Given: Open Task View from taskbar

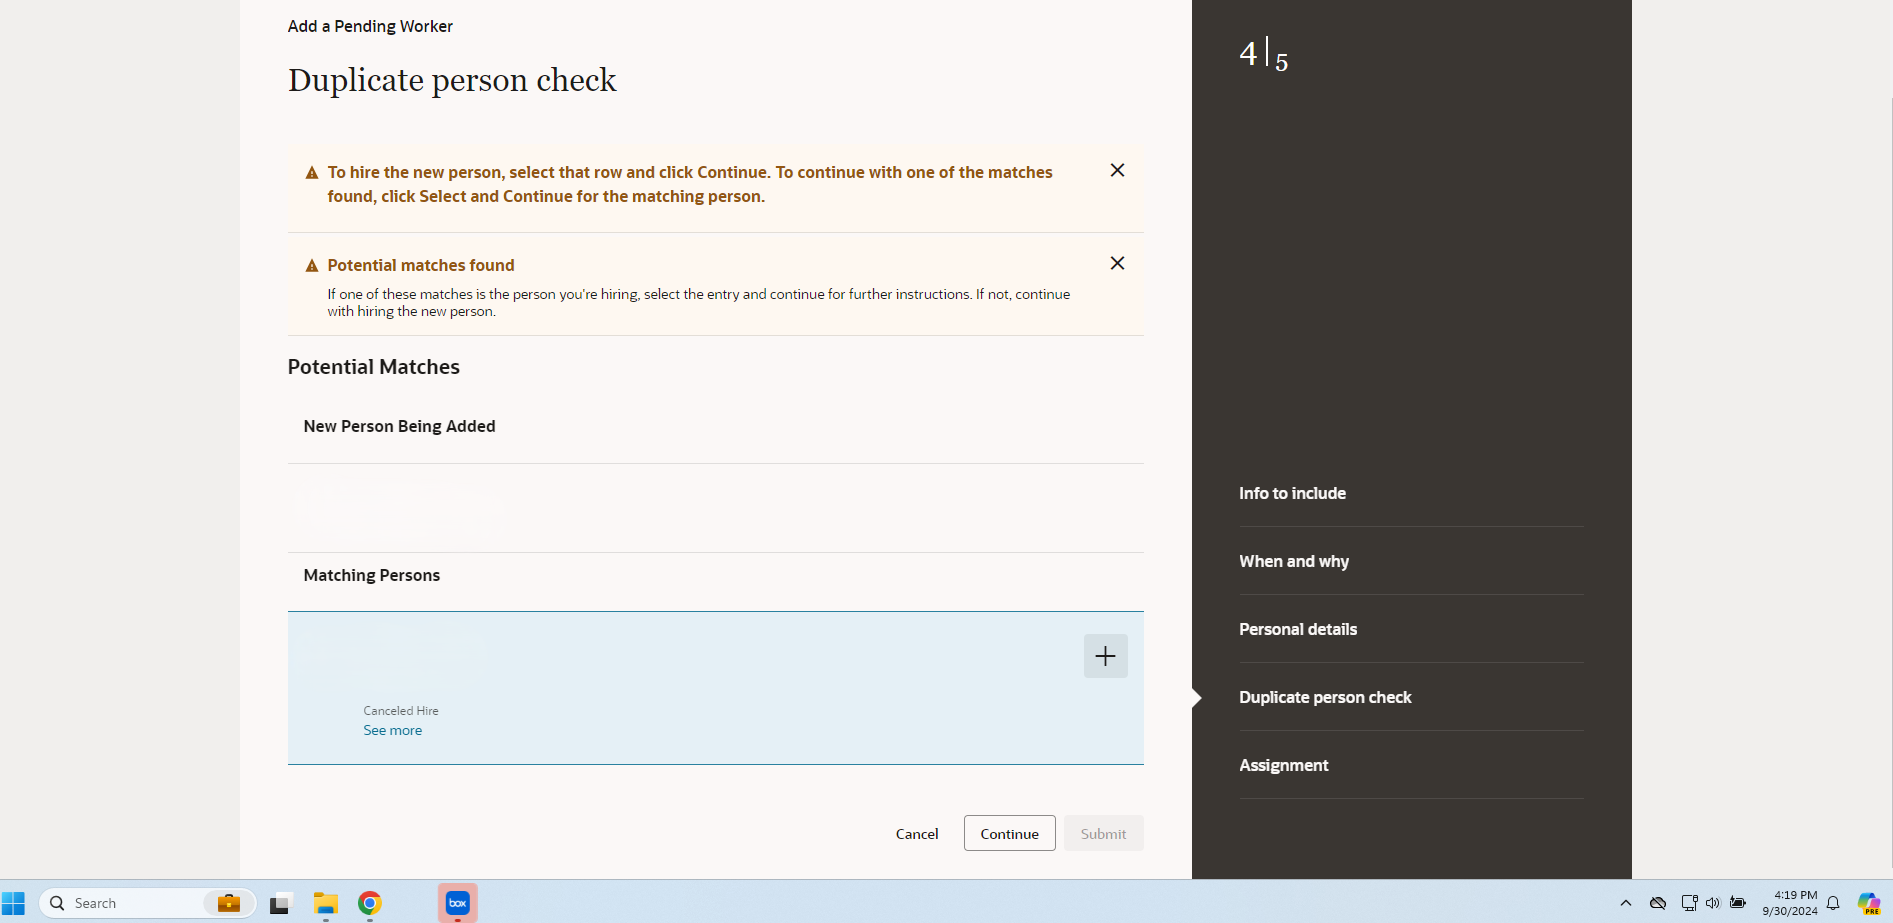Looking at the screenshot, I should [x=280, y=903].
